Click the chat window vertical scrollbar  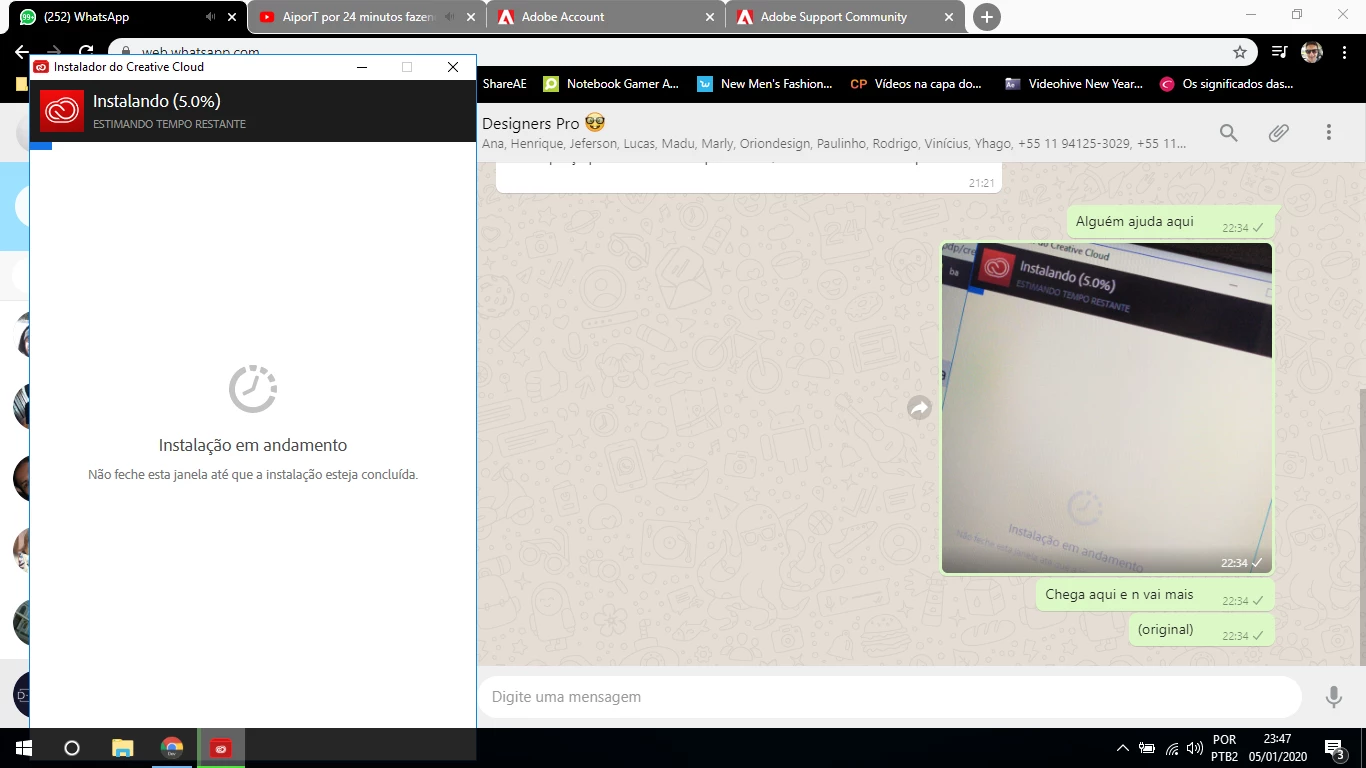pos(1362,525)
